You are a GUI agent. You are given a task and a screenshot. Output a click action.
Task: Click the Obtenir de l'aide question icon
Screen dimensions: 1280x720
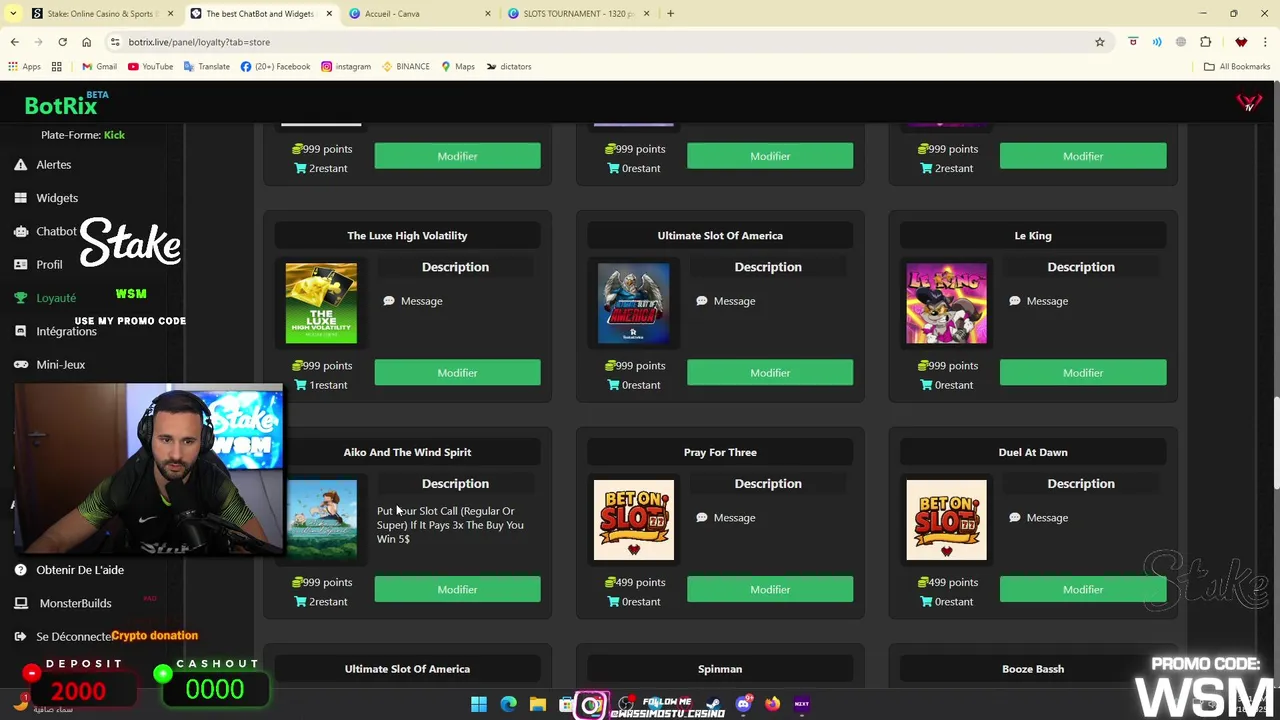click(20, 570)
